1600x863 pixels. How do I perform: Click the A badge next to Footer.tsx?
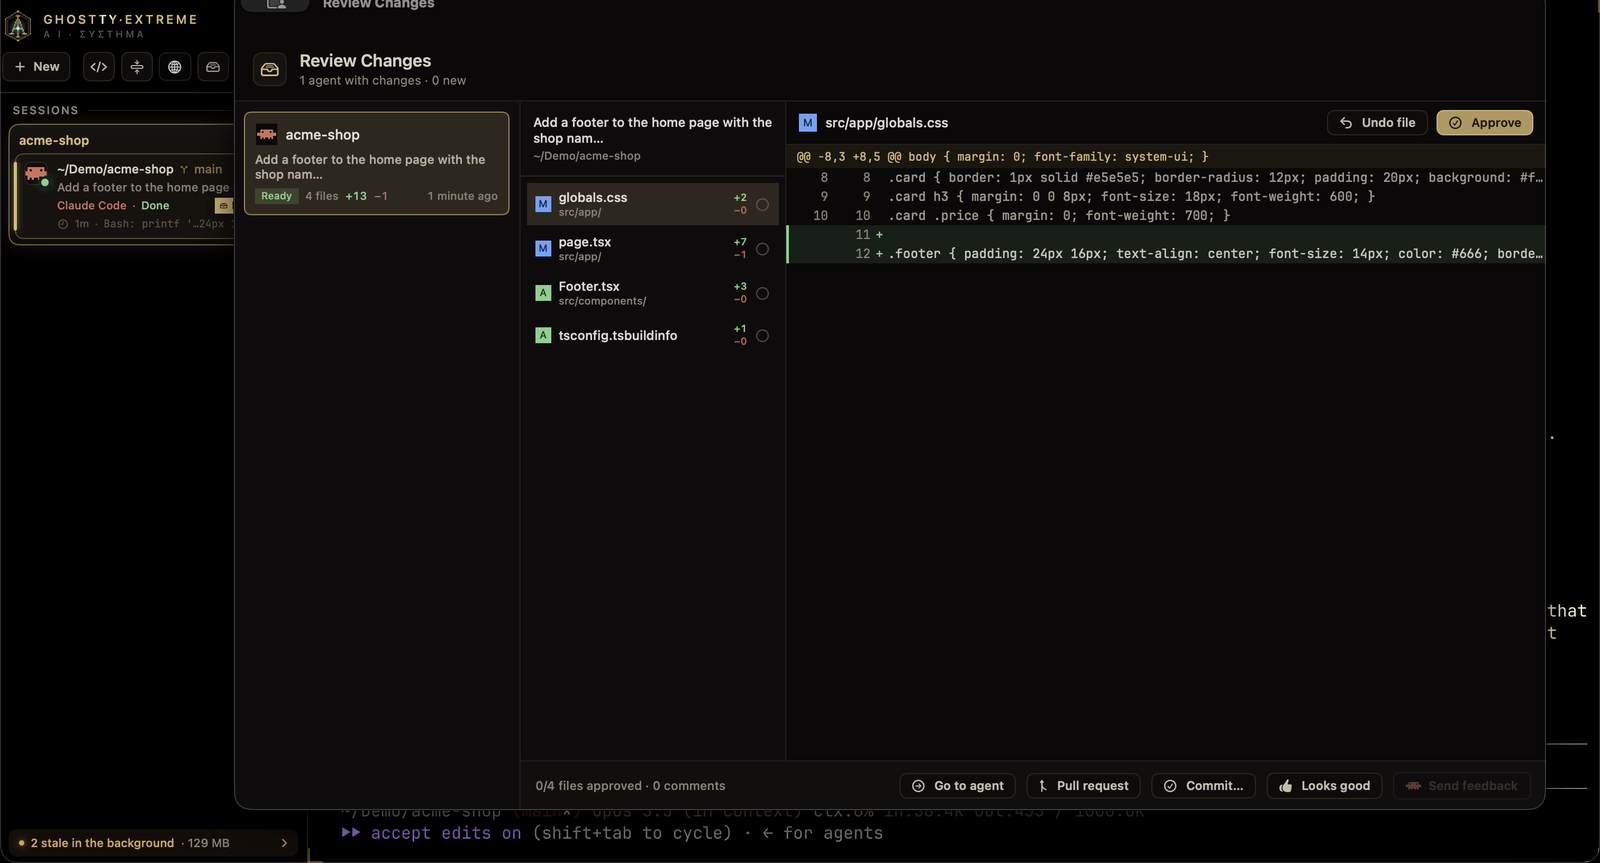[x=543, y=293]
